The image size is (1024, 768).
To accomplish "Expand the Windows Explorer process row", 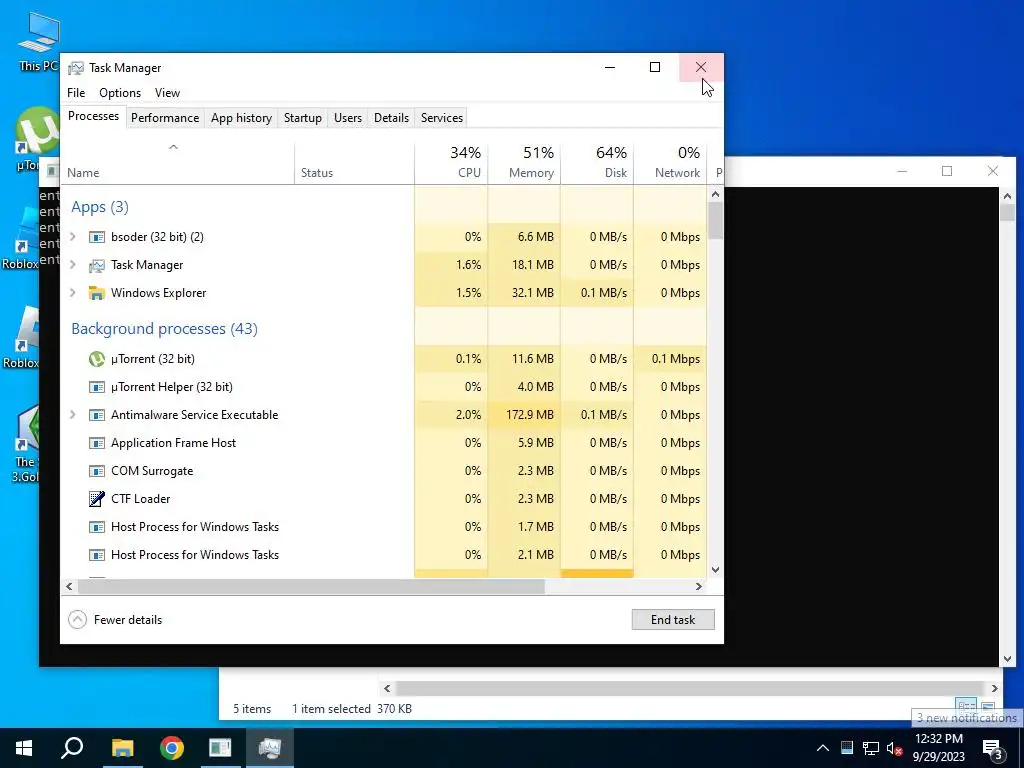I will click(x=73, y=293).
